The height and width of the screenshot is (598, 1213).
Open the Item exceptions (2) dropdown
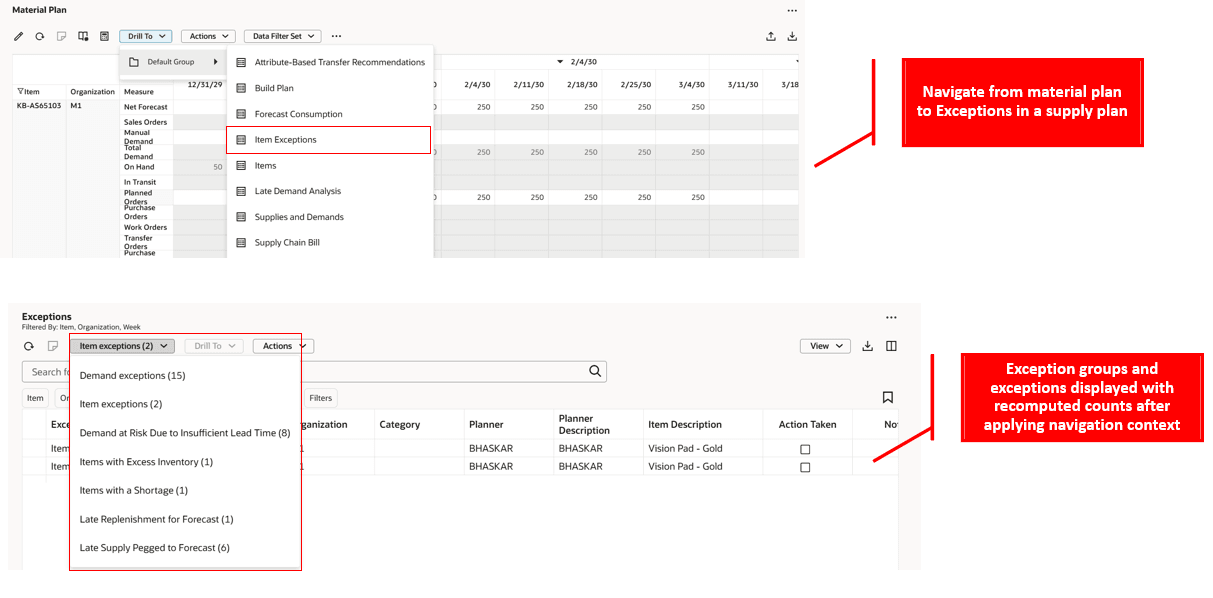click(122, 346)
